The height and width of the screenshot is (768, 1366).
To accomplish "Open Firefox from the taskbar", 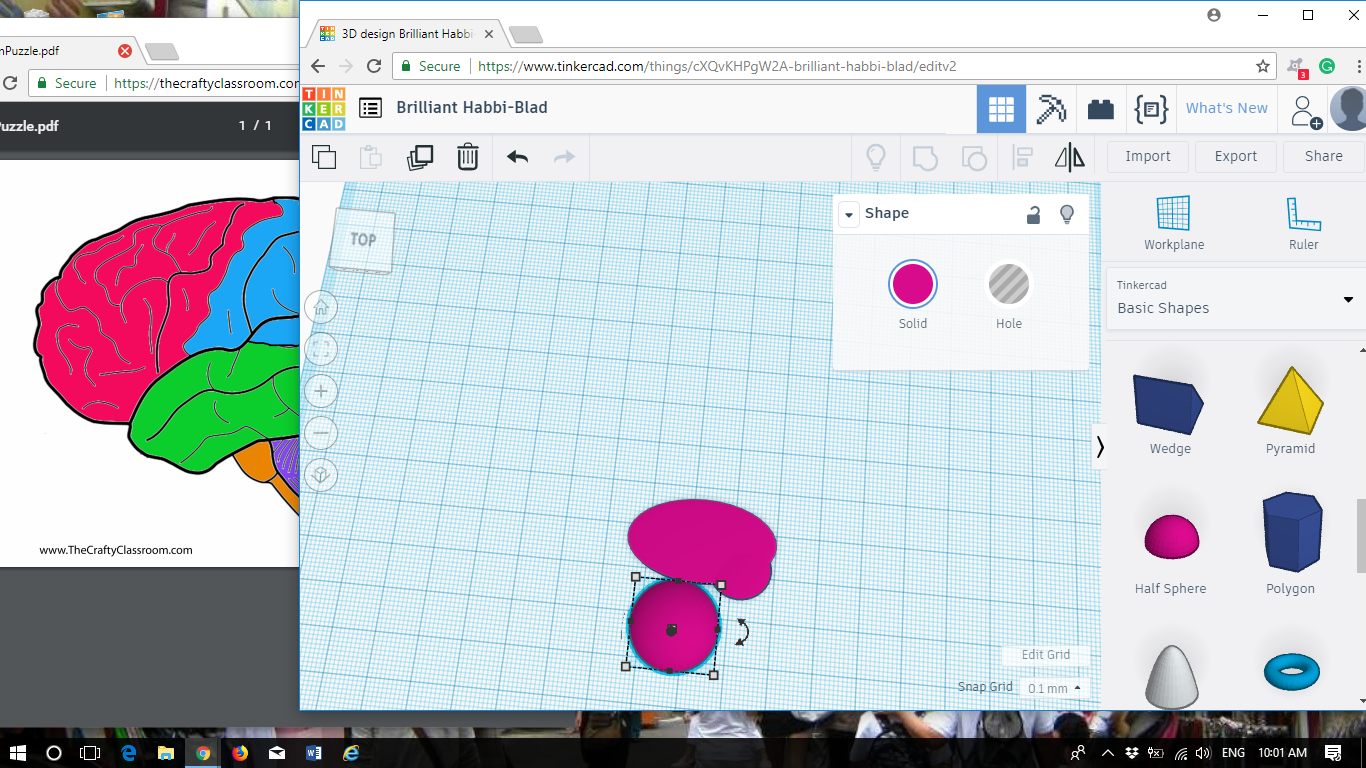I will point(240,752).
